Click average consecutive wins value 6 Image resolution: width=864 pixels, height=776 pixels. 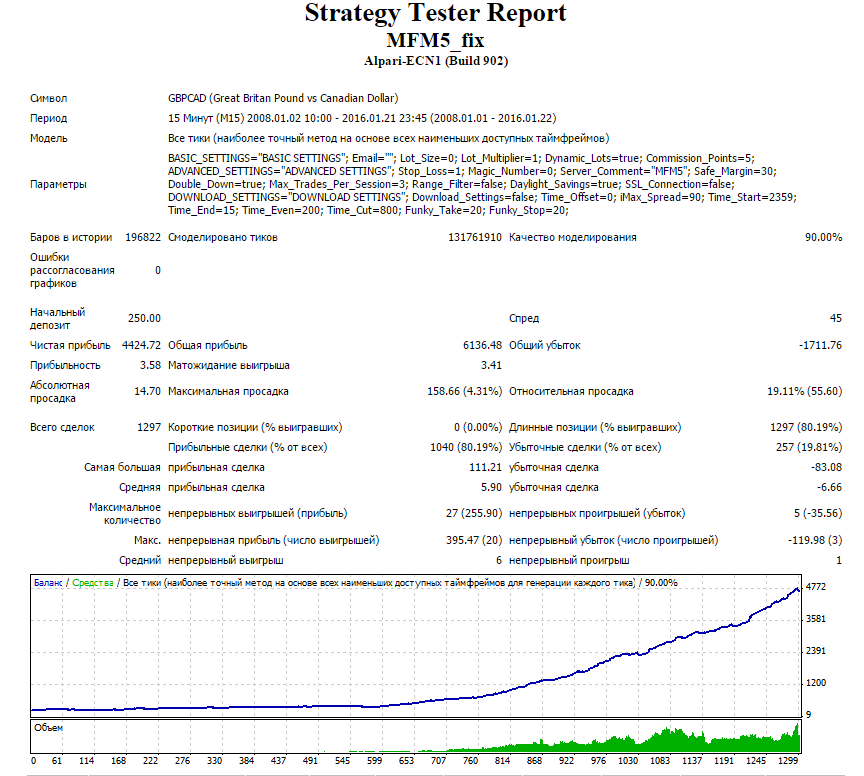(499, 561)
